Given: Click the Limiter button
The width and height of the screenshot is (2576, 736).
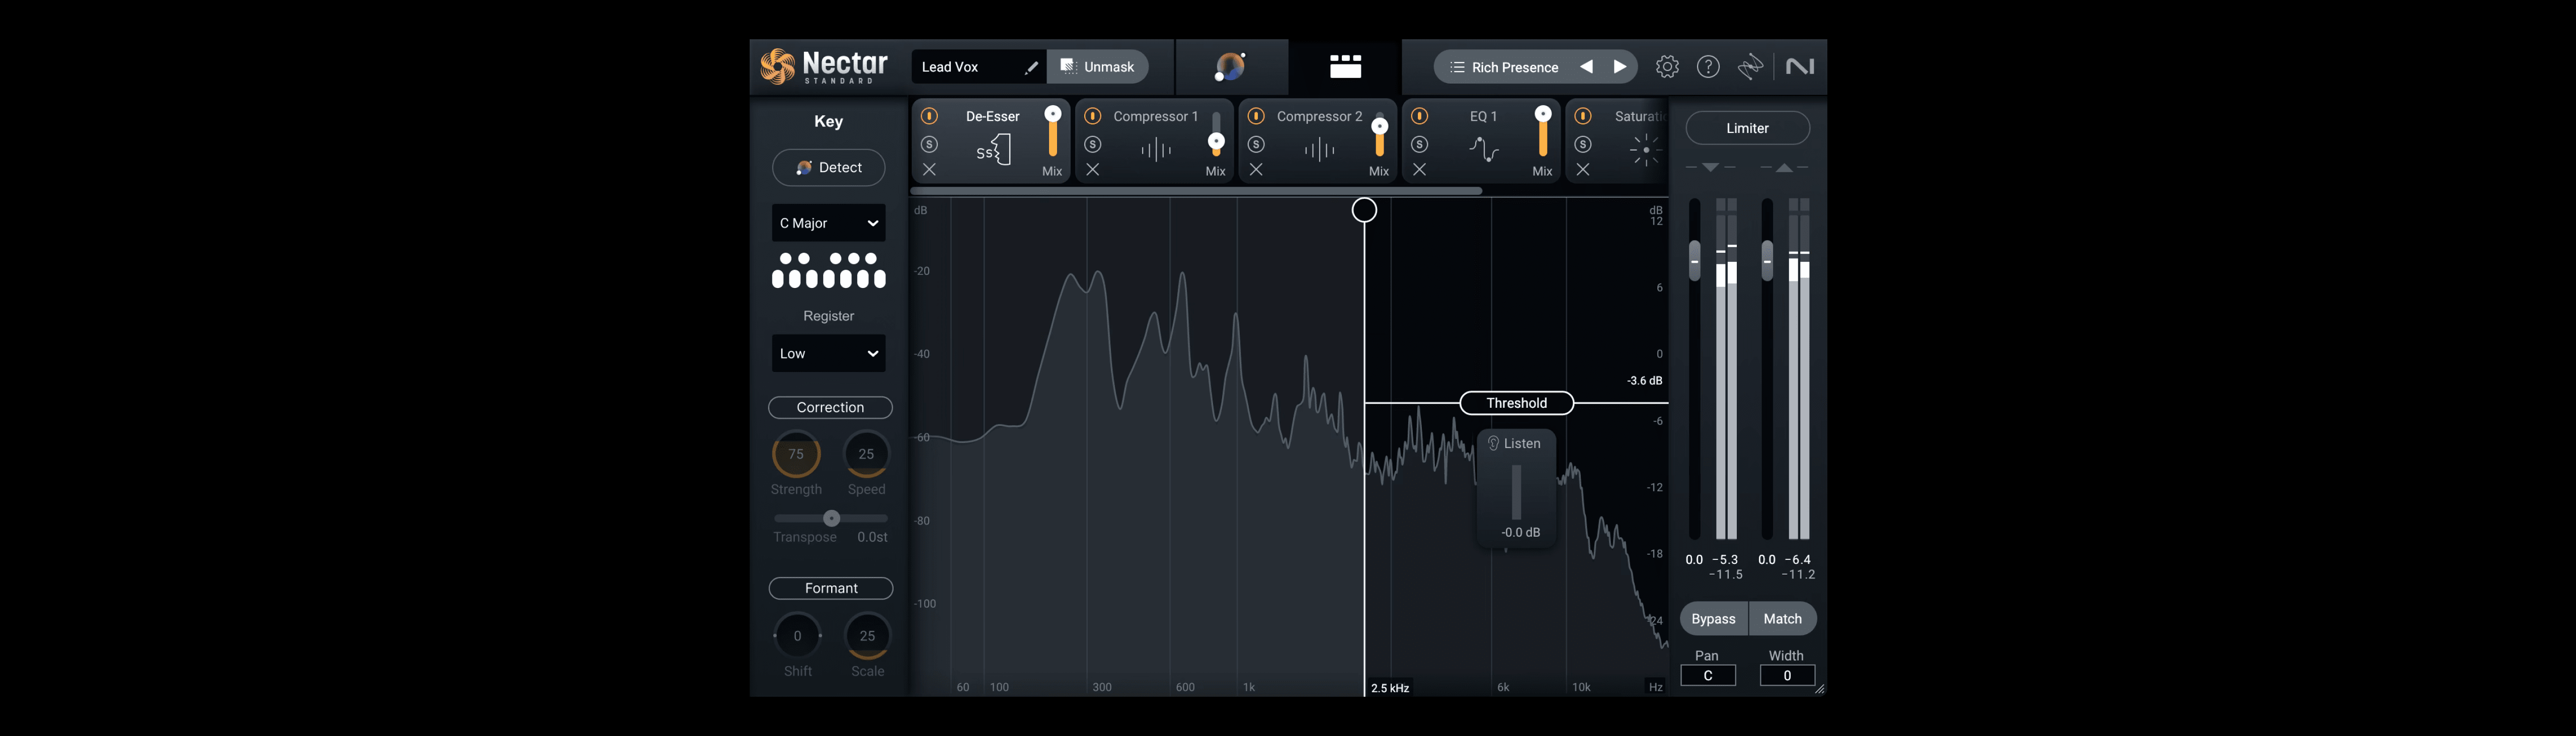Looking at the screenshot, I should tap(1748, 128).
